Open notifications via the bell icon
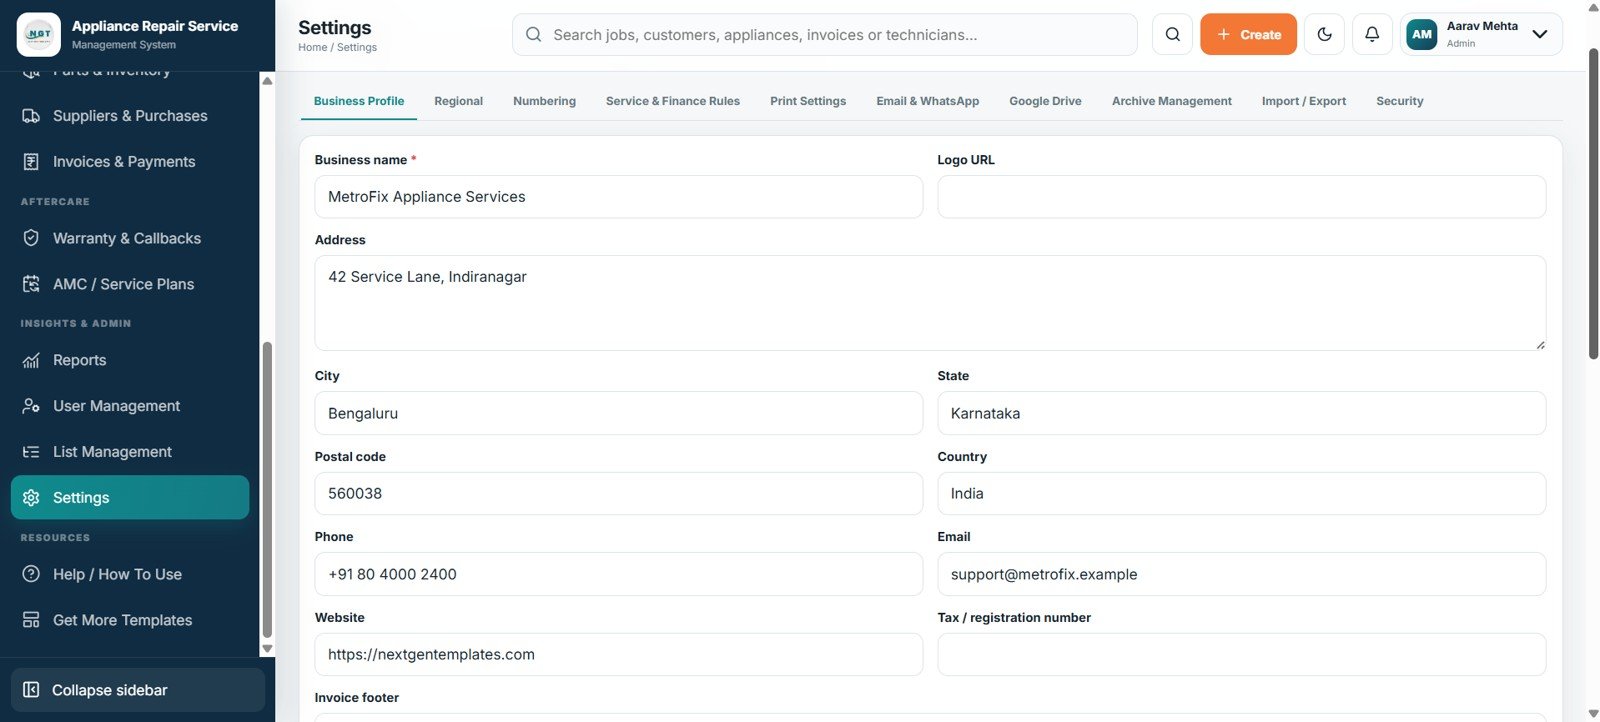The height and width of the screenshot is (722, 1600). coord(1372,34)
